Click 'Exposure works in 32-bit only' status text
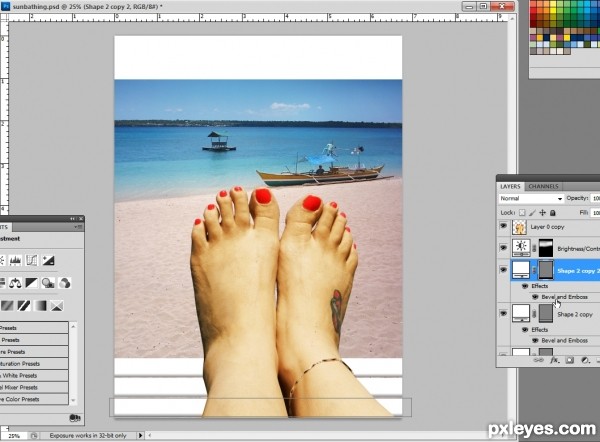Screen dimensions: 600x442 [x=88, y=435]
